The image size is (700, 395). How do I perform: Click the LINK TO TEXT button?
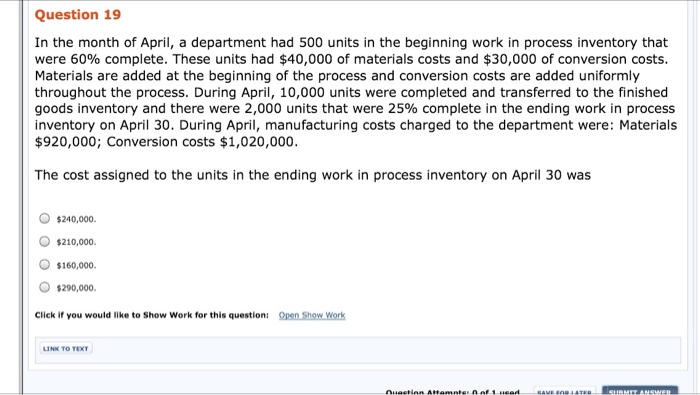[x=66, y=349]
